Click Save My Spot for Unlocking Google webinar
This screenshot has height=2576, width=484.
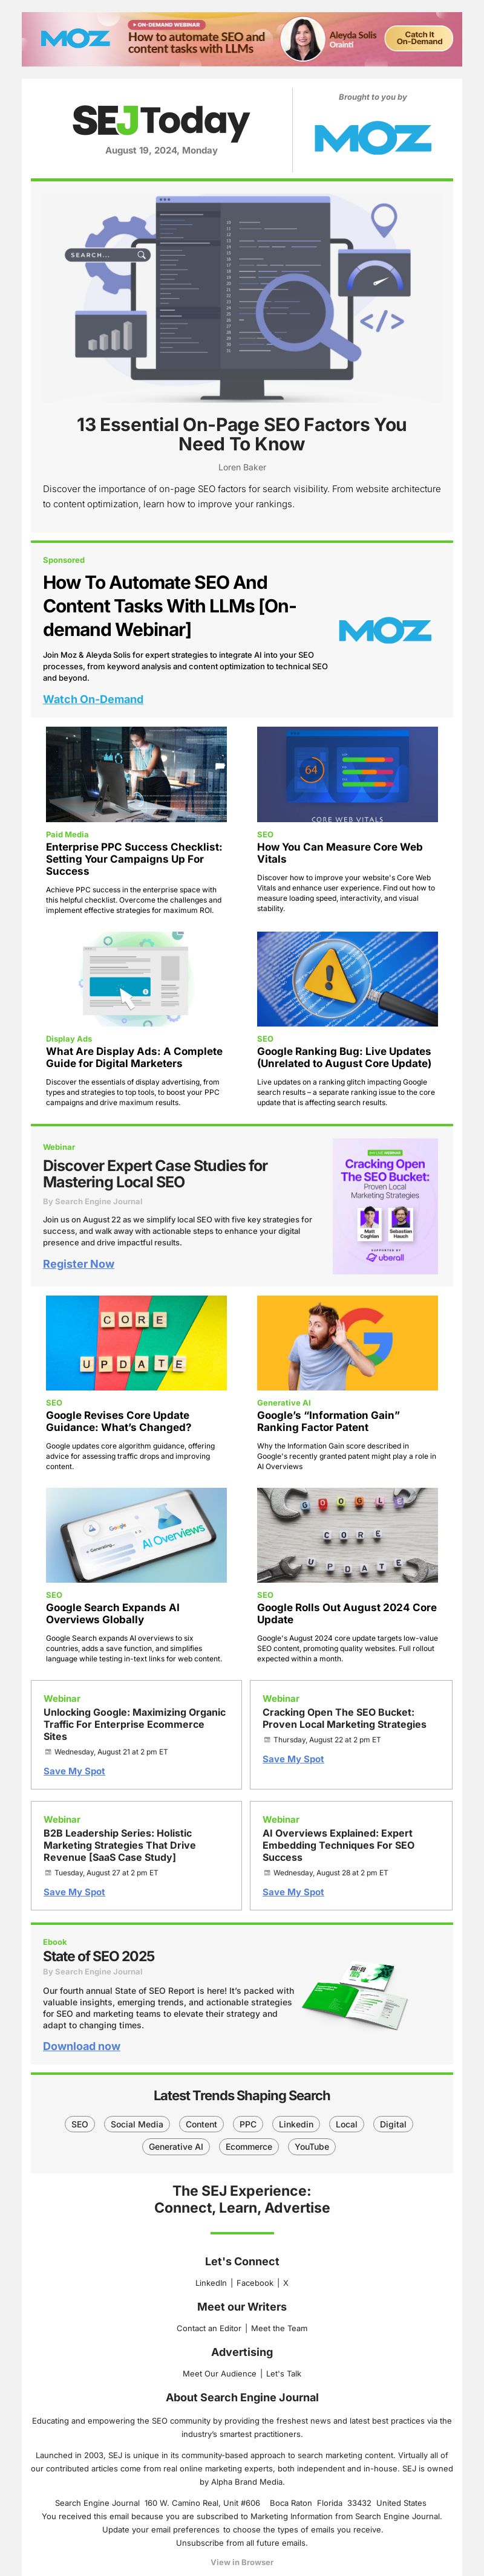74,1771
